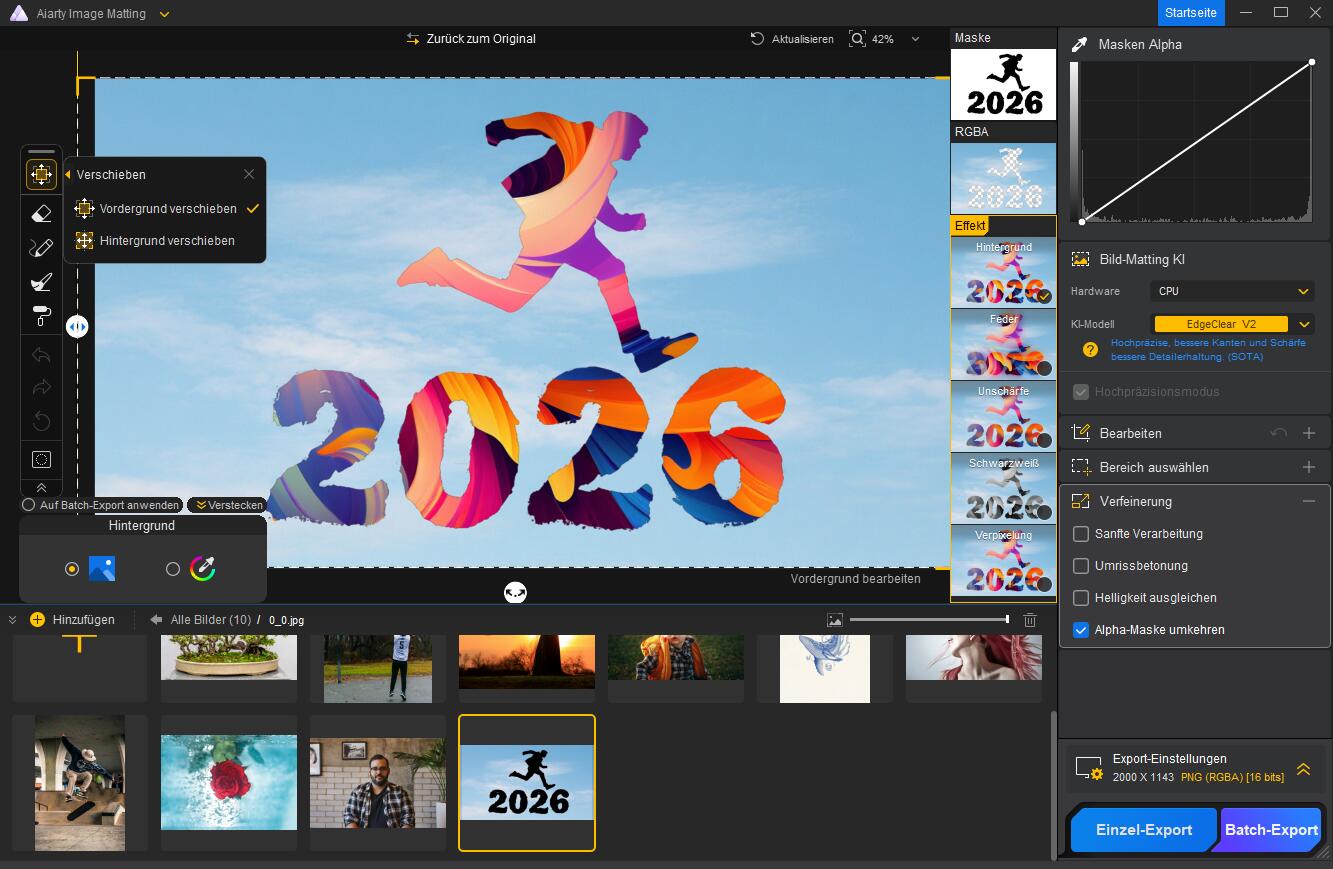
Task: Uncheck Alpha-Maske umkehren
Action: coord(1080,630)
